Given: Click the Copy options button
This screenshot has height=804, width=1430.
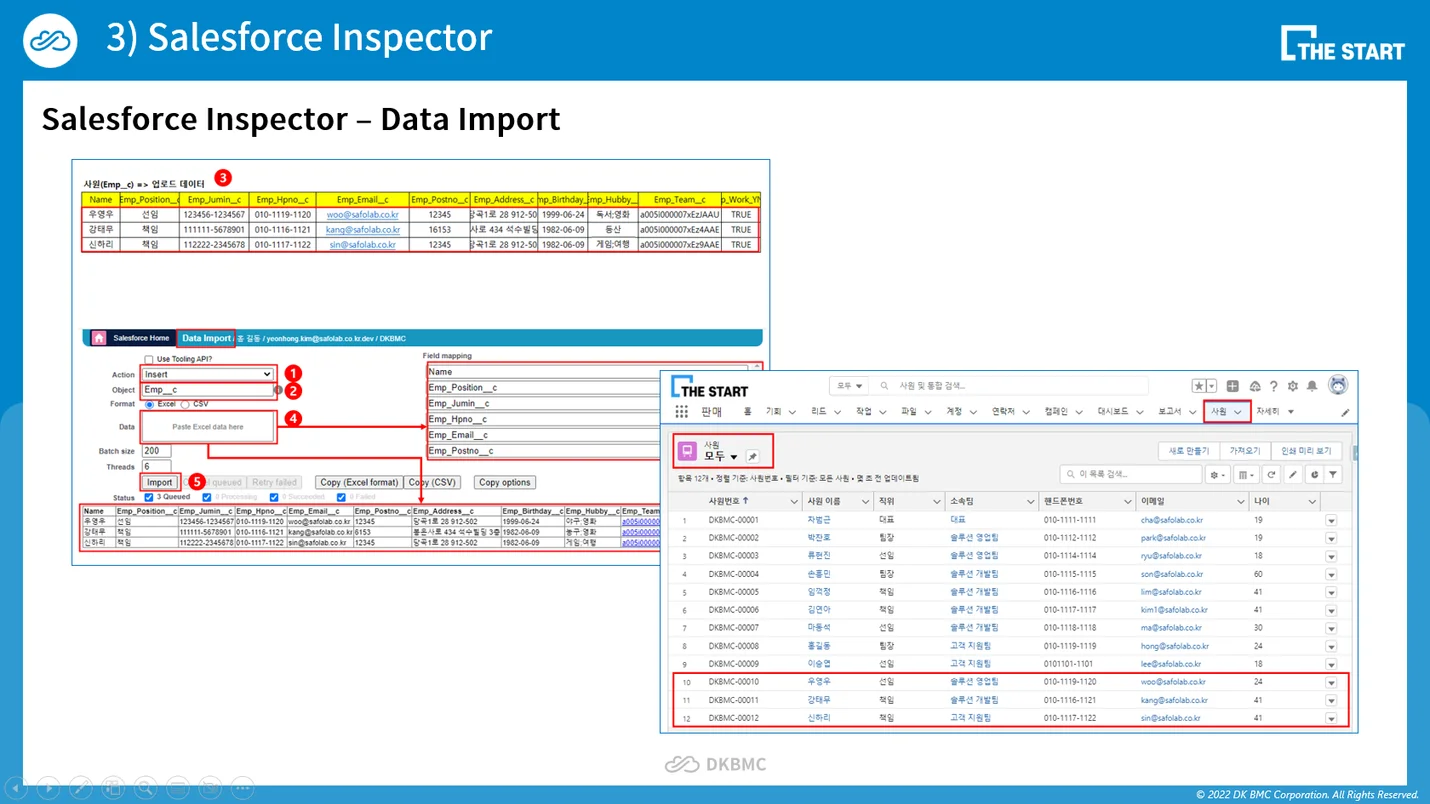Looking at the screenshot, I should [504, 482].
